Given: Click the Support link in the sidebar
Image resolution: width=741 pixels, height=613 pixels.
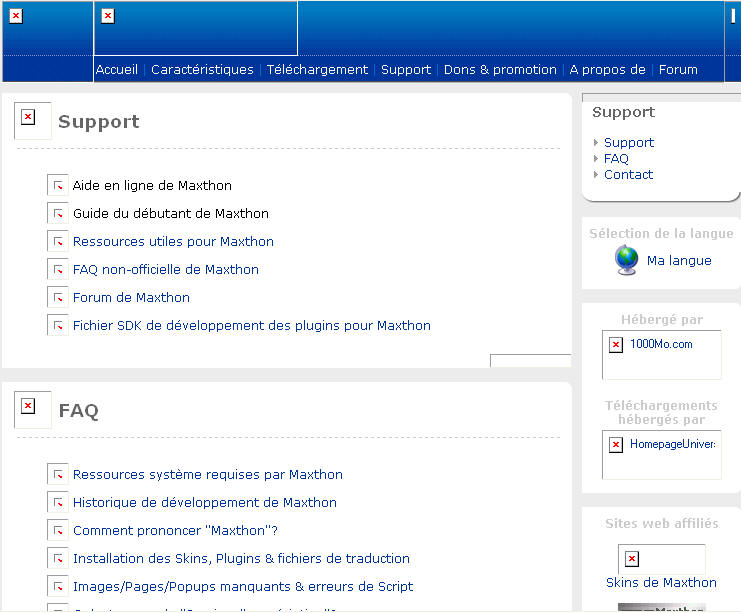Looking at the screenshot, I should pyautogui.click(x=629, y=142).
